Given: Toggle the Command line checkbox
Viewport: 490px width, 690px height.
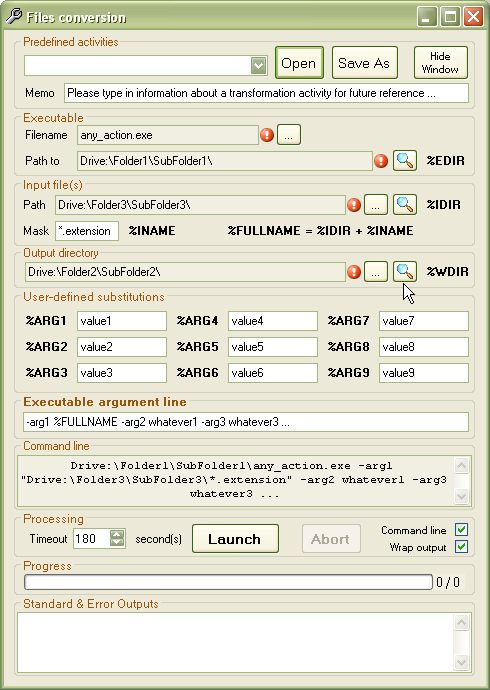Looking at the screenshot, I should click(x=461, y=530).
